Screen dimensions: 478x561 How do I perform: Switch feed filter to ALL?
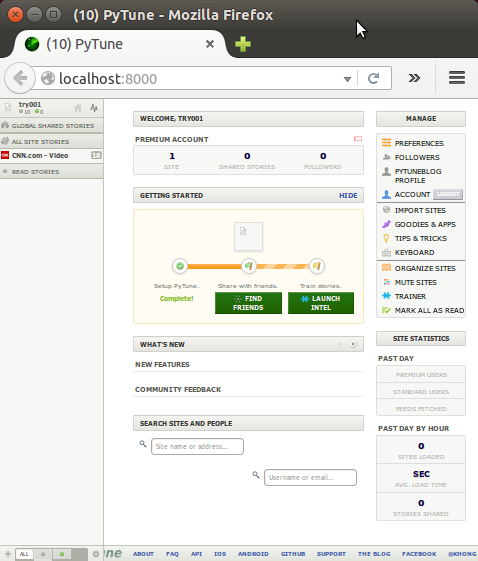[x=24, y=554]
